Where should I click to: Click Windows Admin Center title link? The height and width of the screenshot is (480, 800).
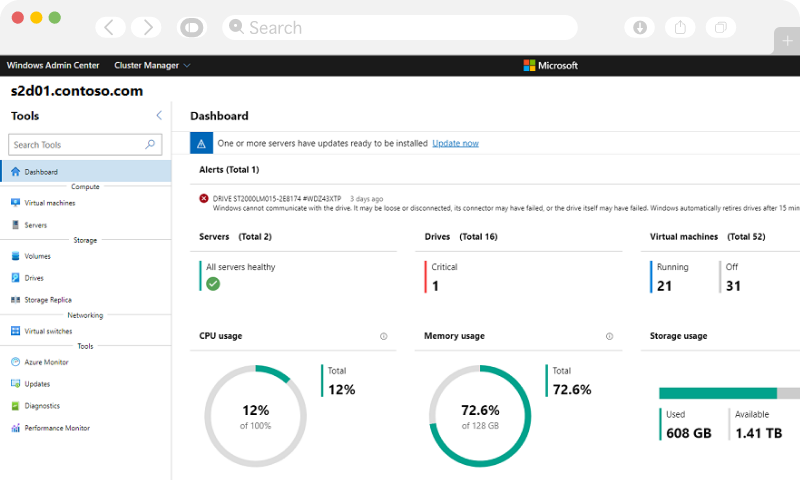point(53,65)
